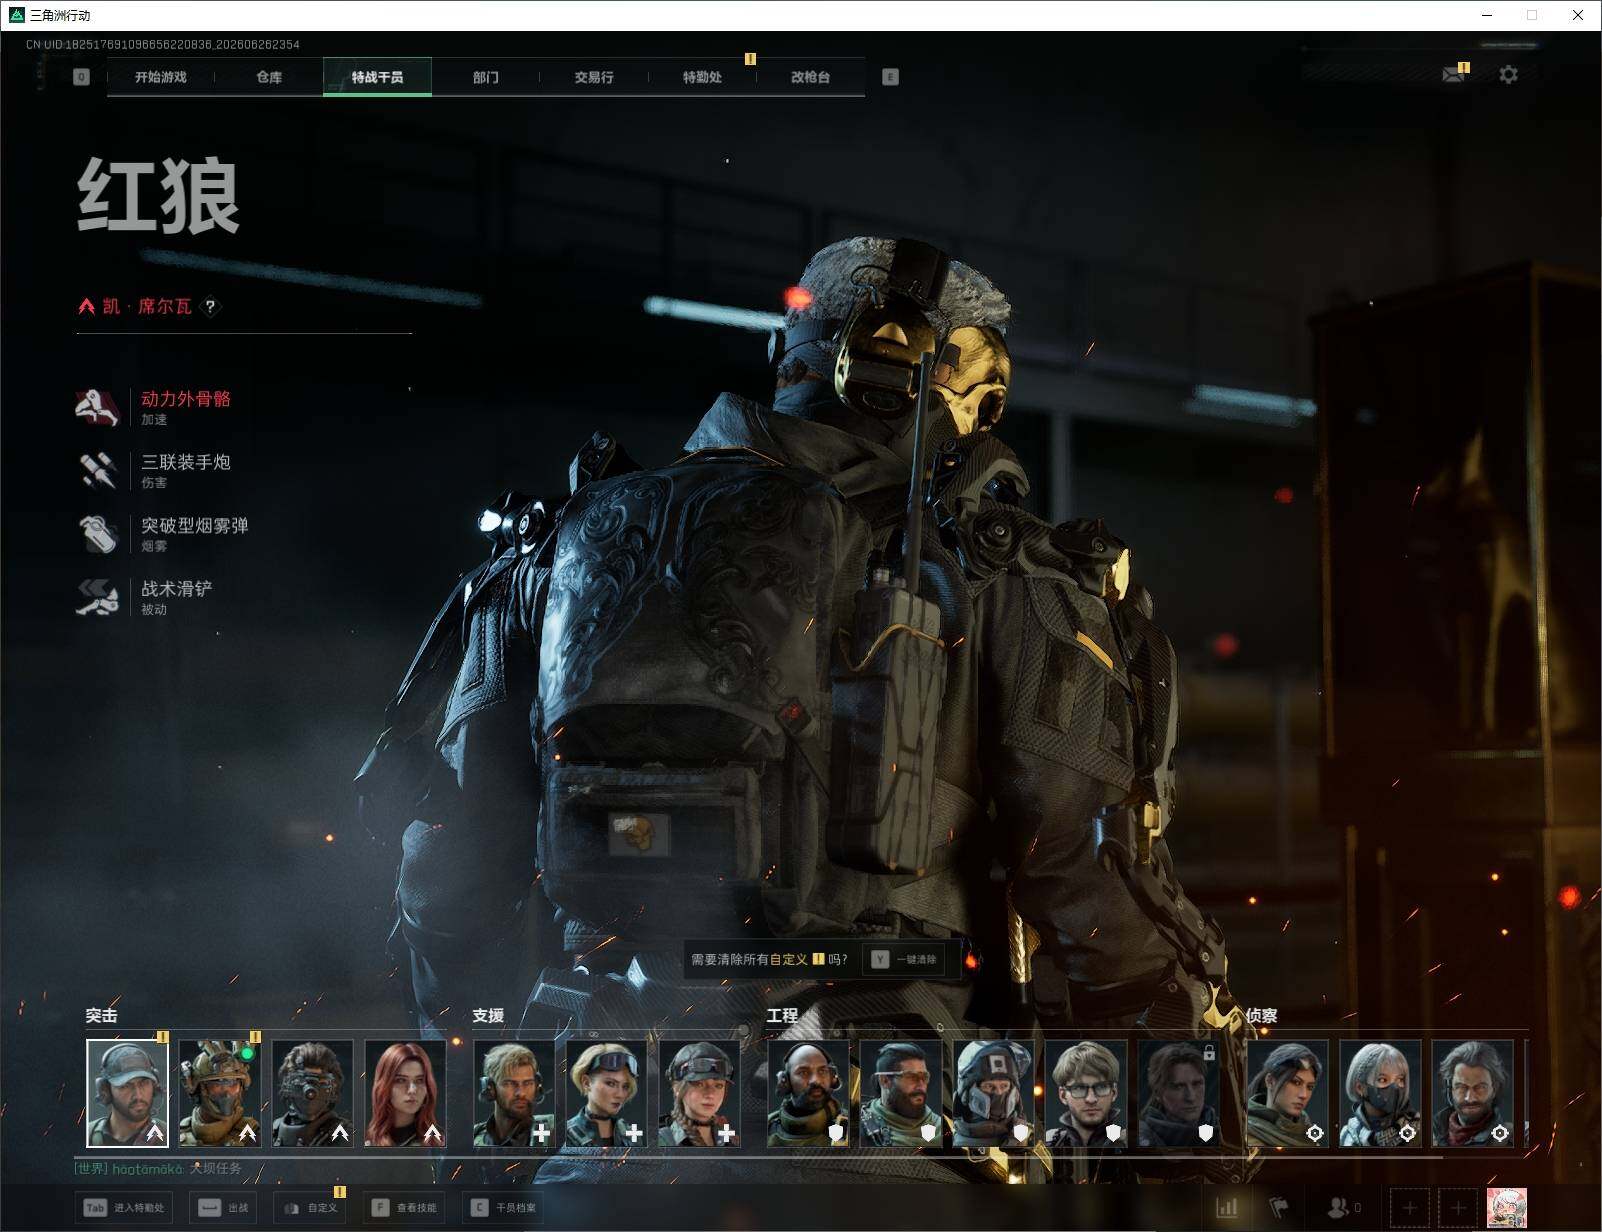Select the first recon operator portrait
The height and width of the screenshot is (1232, 1602).
coord(1287,1093)
